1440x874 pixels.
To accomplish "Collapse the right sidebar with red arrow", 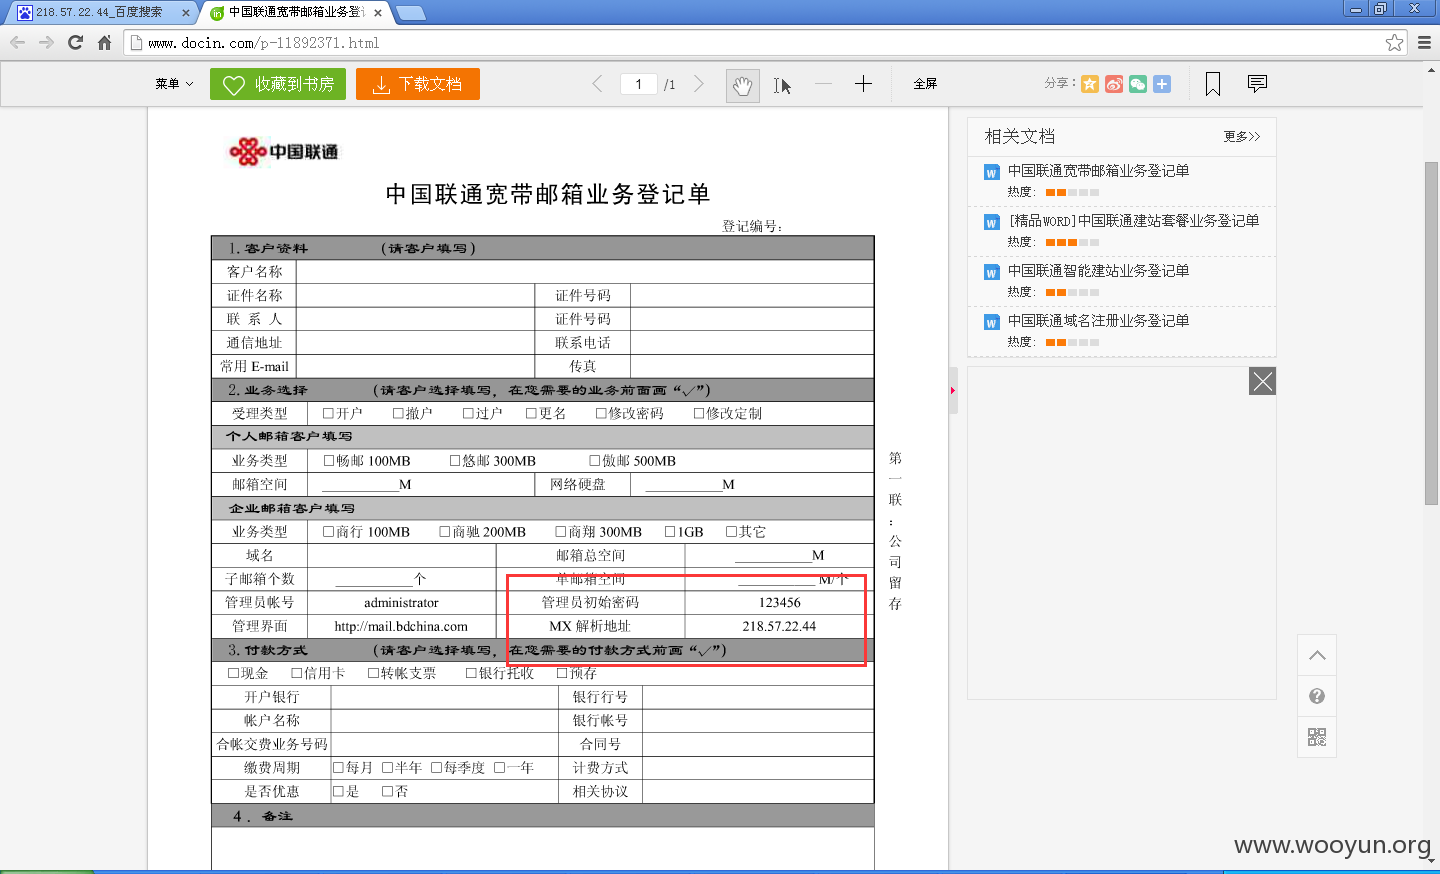I will (953, 390).
